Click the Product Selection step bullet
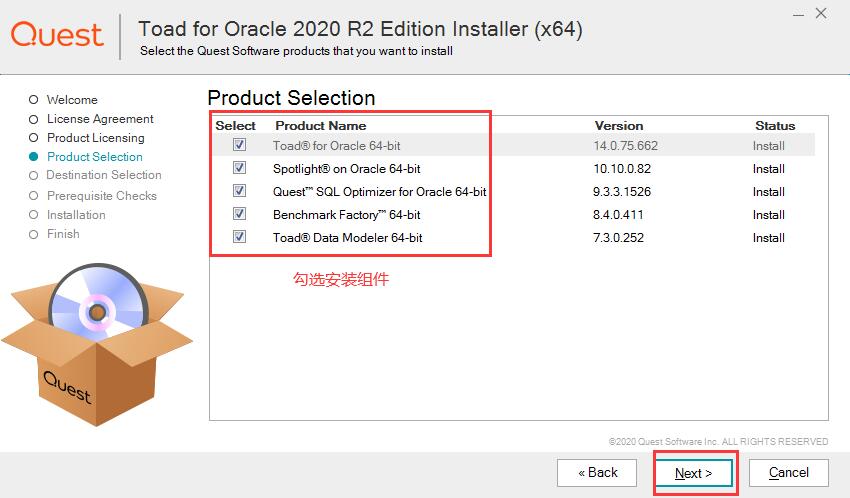The image size is (850, 498). coord(34,157)
